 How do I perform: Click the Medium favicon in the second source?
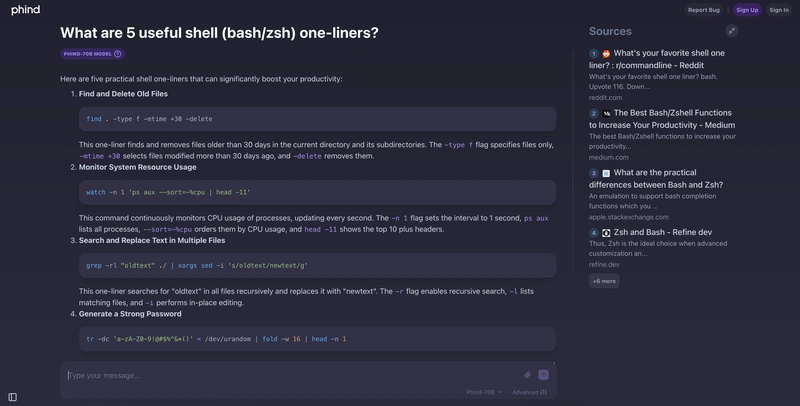(606, 113)
